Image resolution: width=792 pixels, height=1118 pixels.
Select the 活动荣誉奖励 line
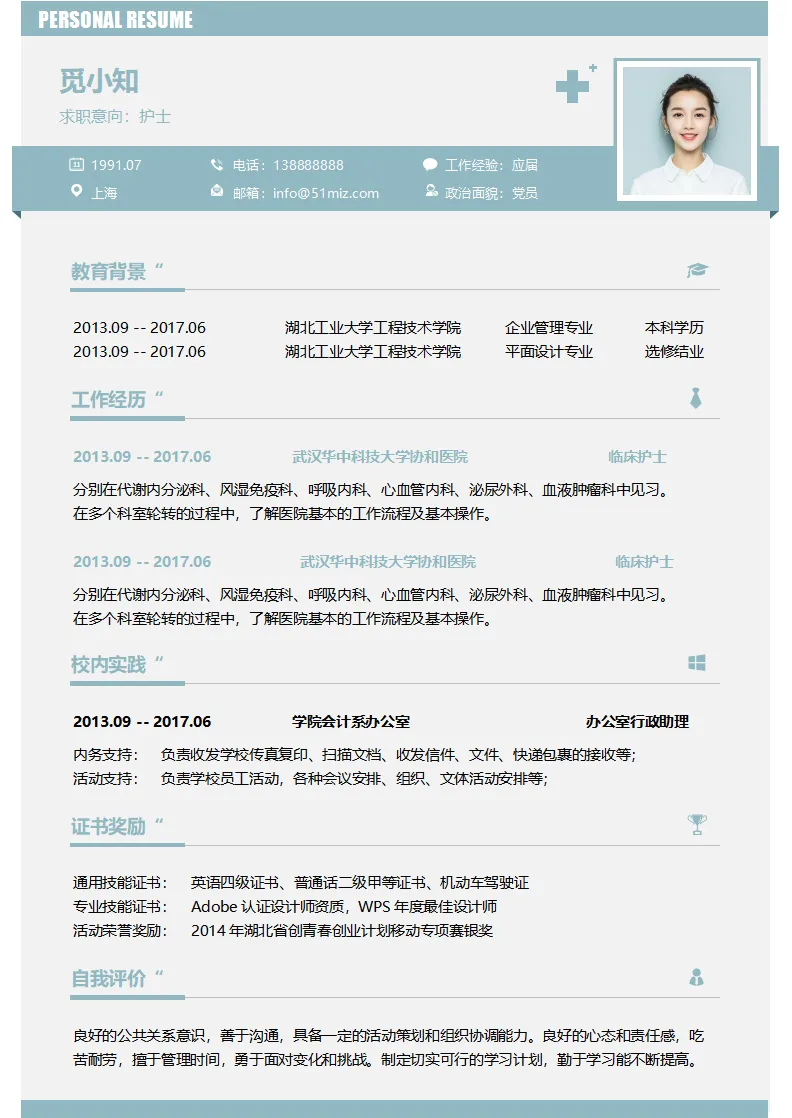[x=283, y=930]
